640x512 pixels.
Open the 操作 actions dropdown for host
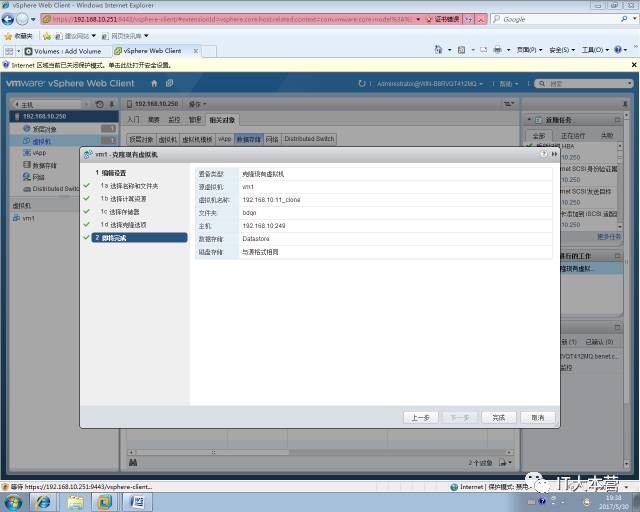(x=198, y=104)
